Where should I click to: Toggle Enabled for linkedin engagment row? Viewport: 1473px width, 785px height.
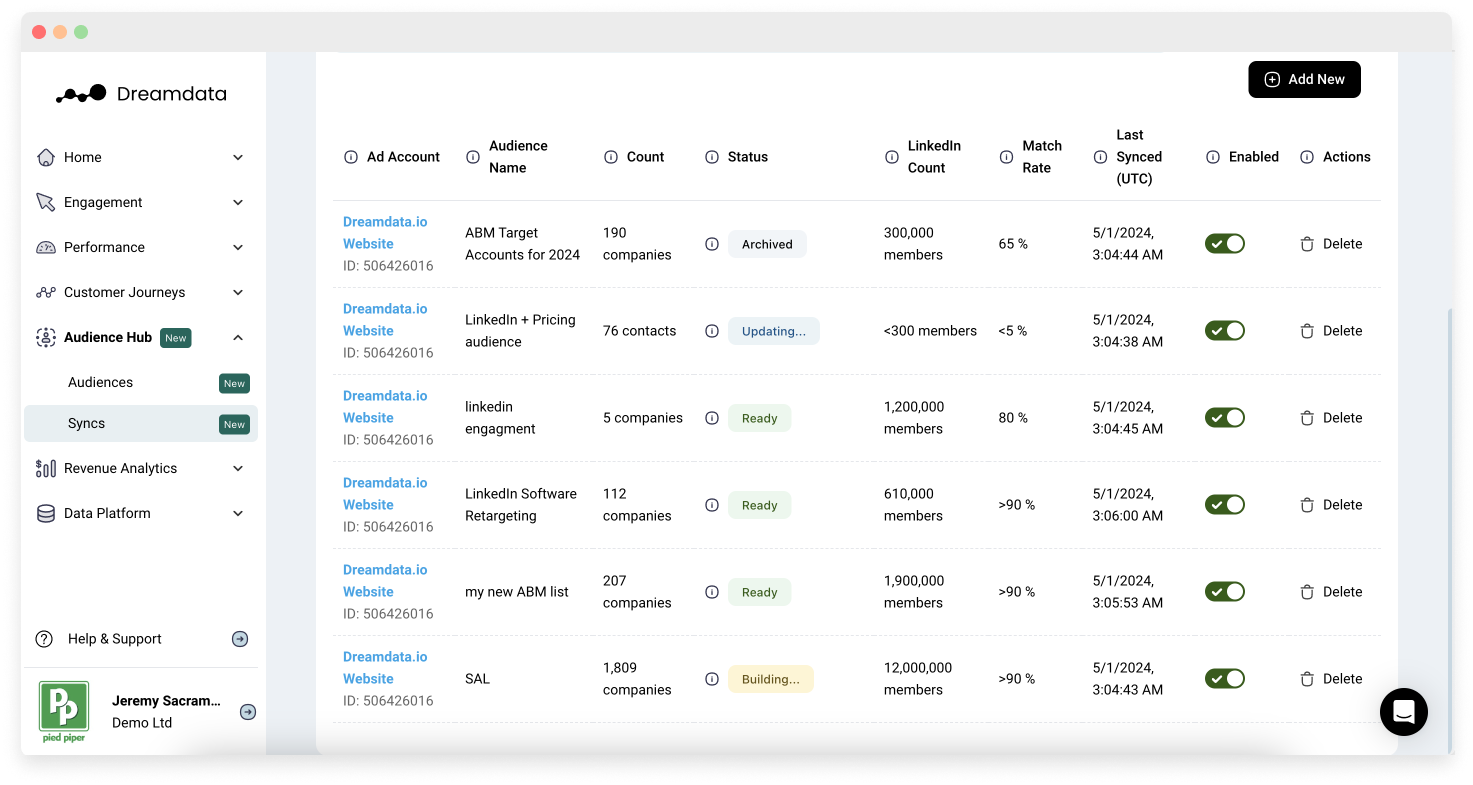1225,418
